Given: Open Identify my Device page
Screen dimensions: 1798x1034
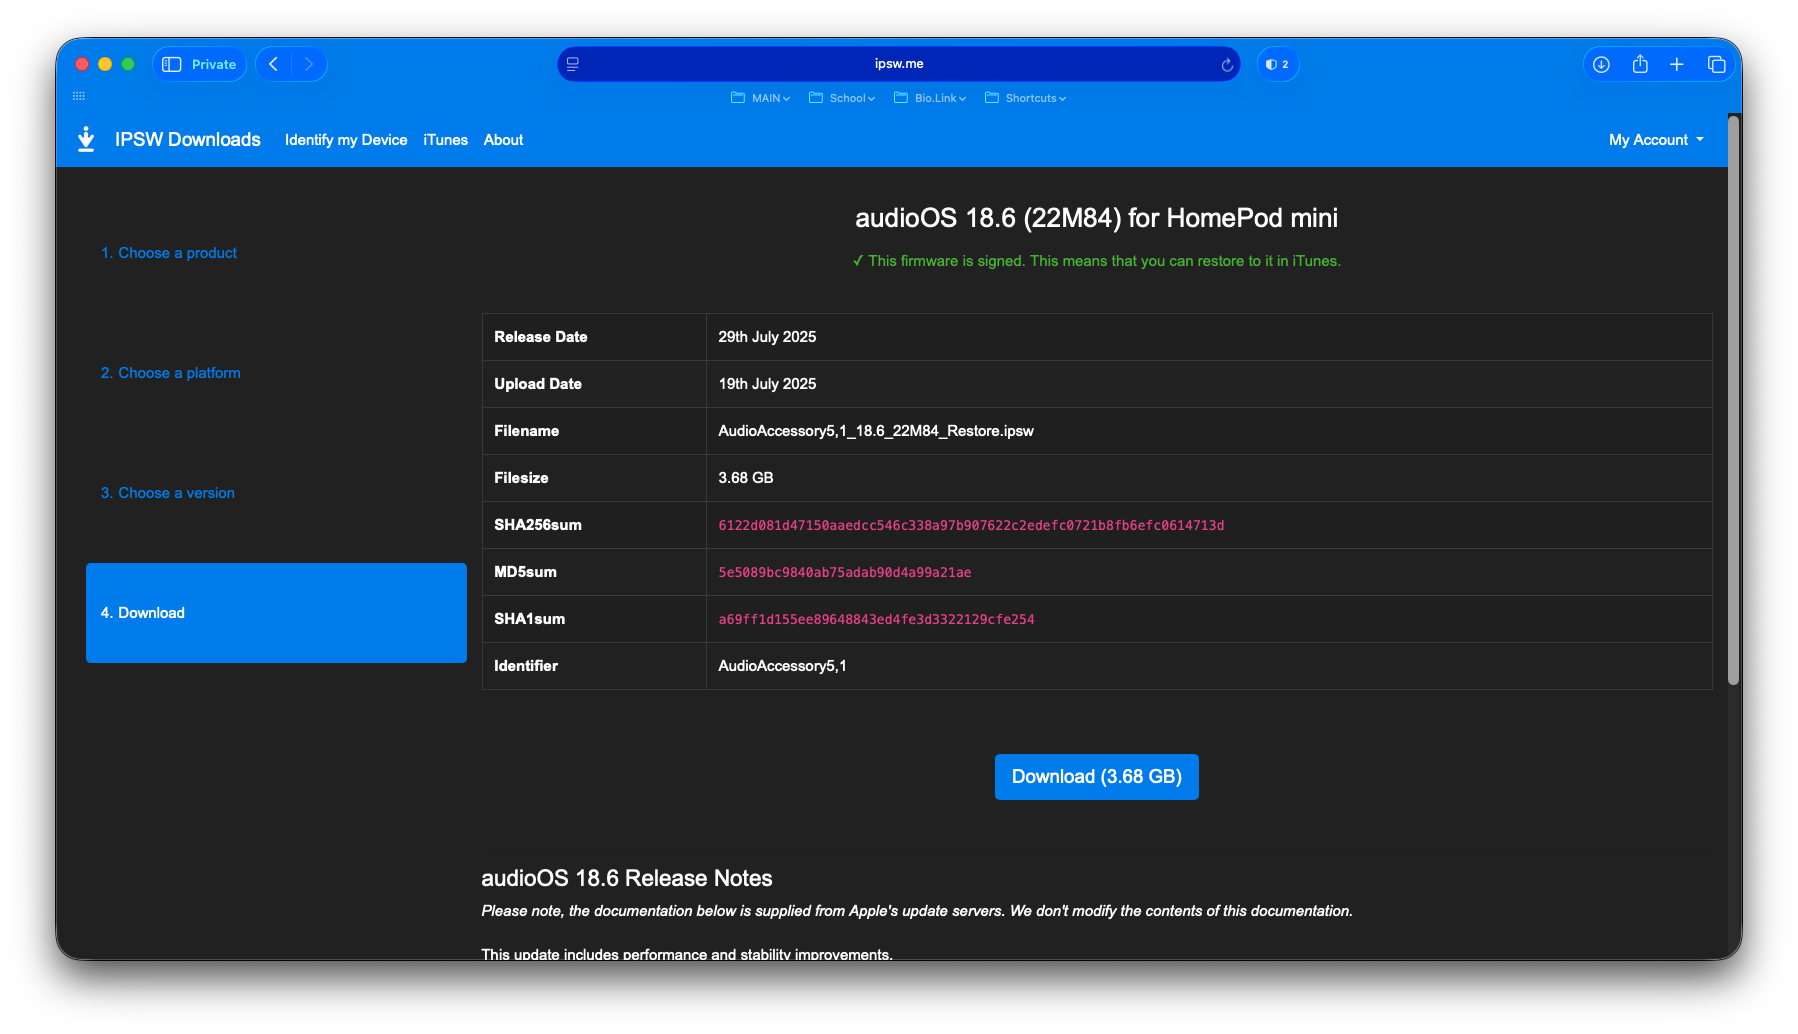Looking at the screenshot, I should click(x=346, y=140).
